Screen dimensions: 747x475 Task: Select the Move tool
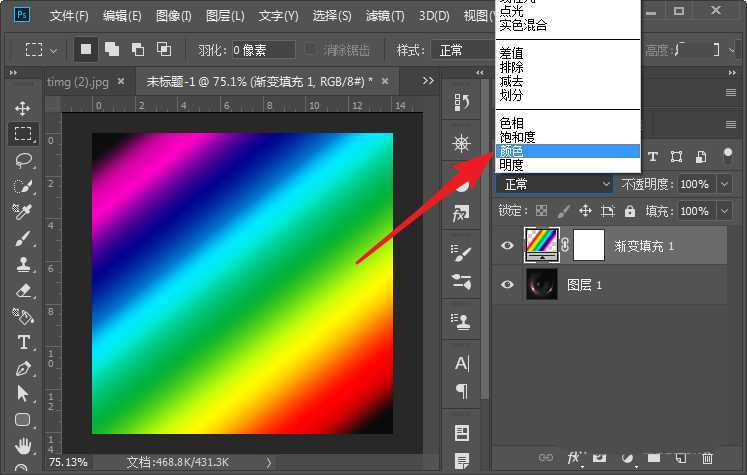click(x=22, y=108)
